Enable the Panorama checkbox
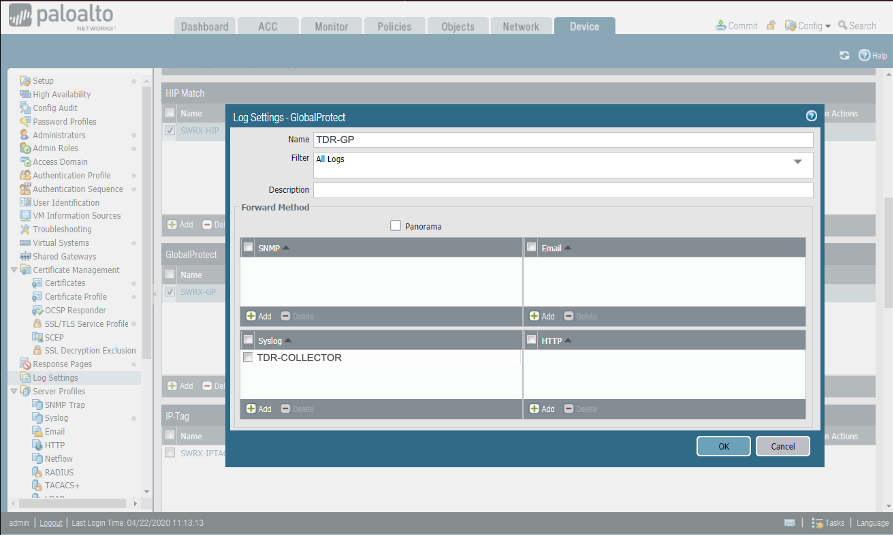The width and height of the screenshot is (893, 535). (395, 226)
